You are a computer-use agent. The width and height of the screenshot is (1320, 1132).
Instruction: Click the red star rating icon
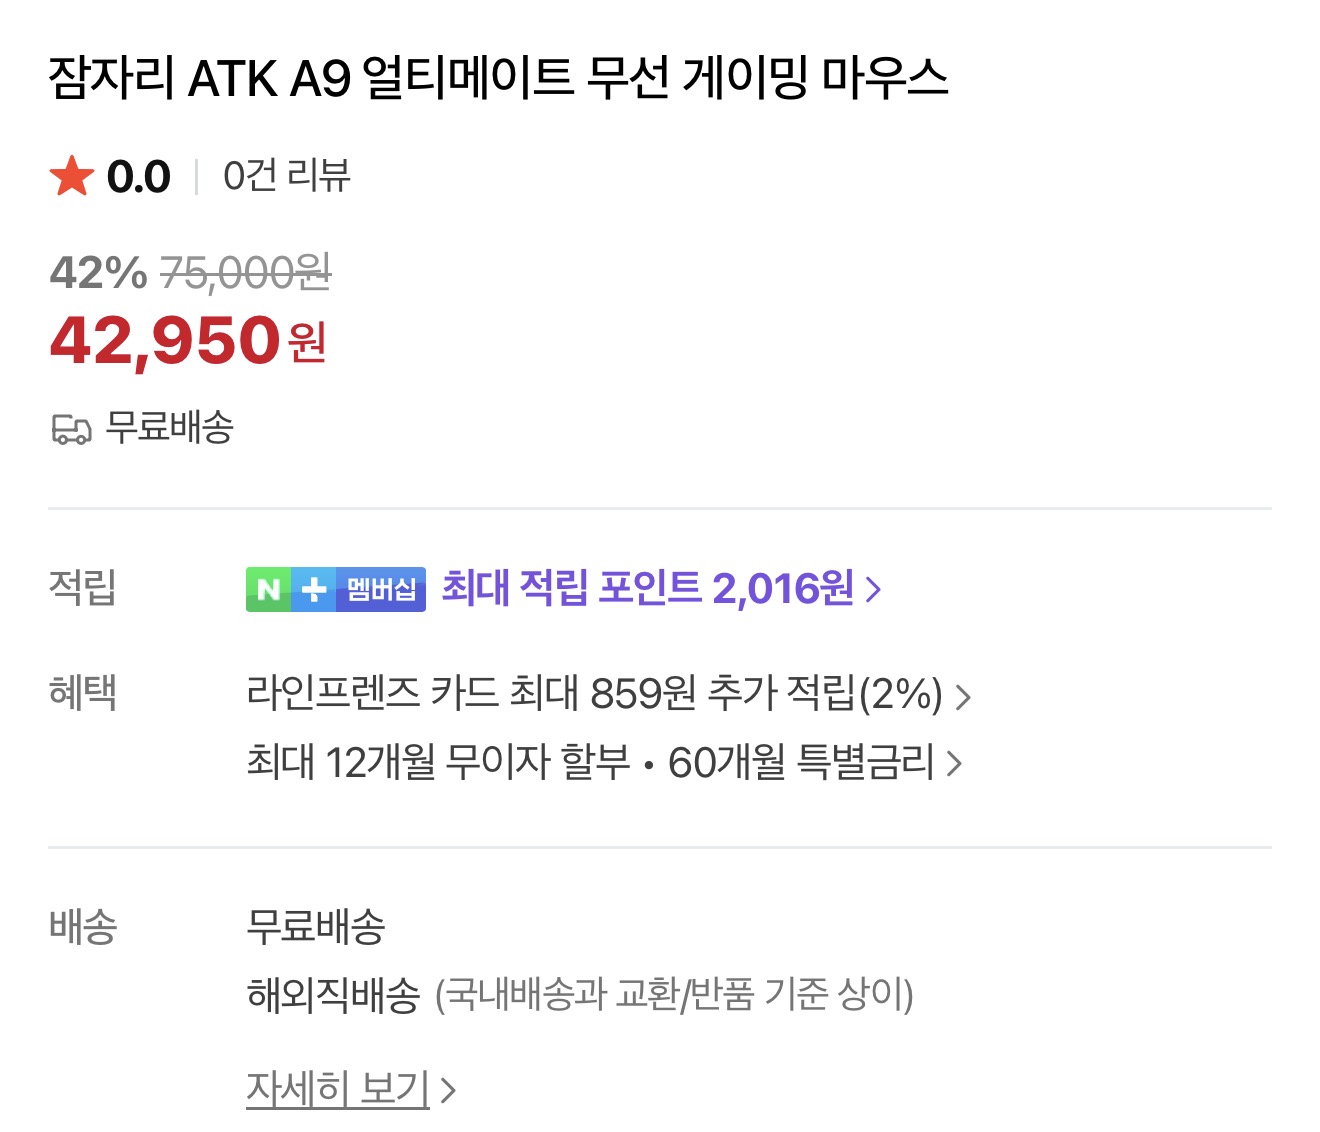(72, 177)
